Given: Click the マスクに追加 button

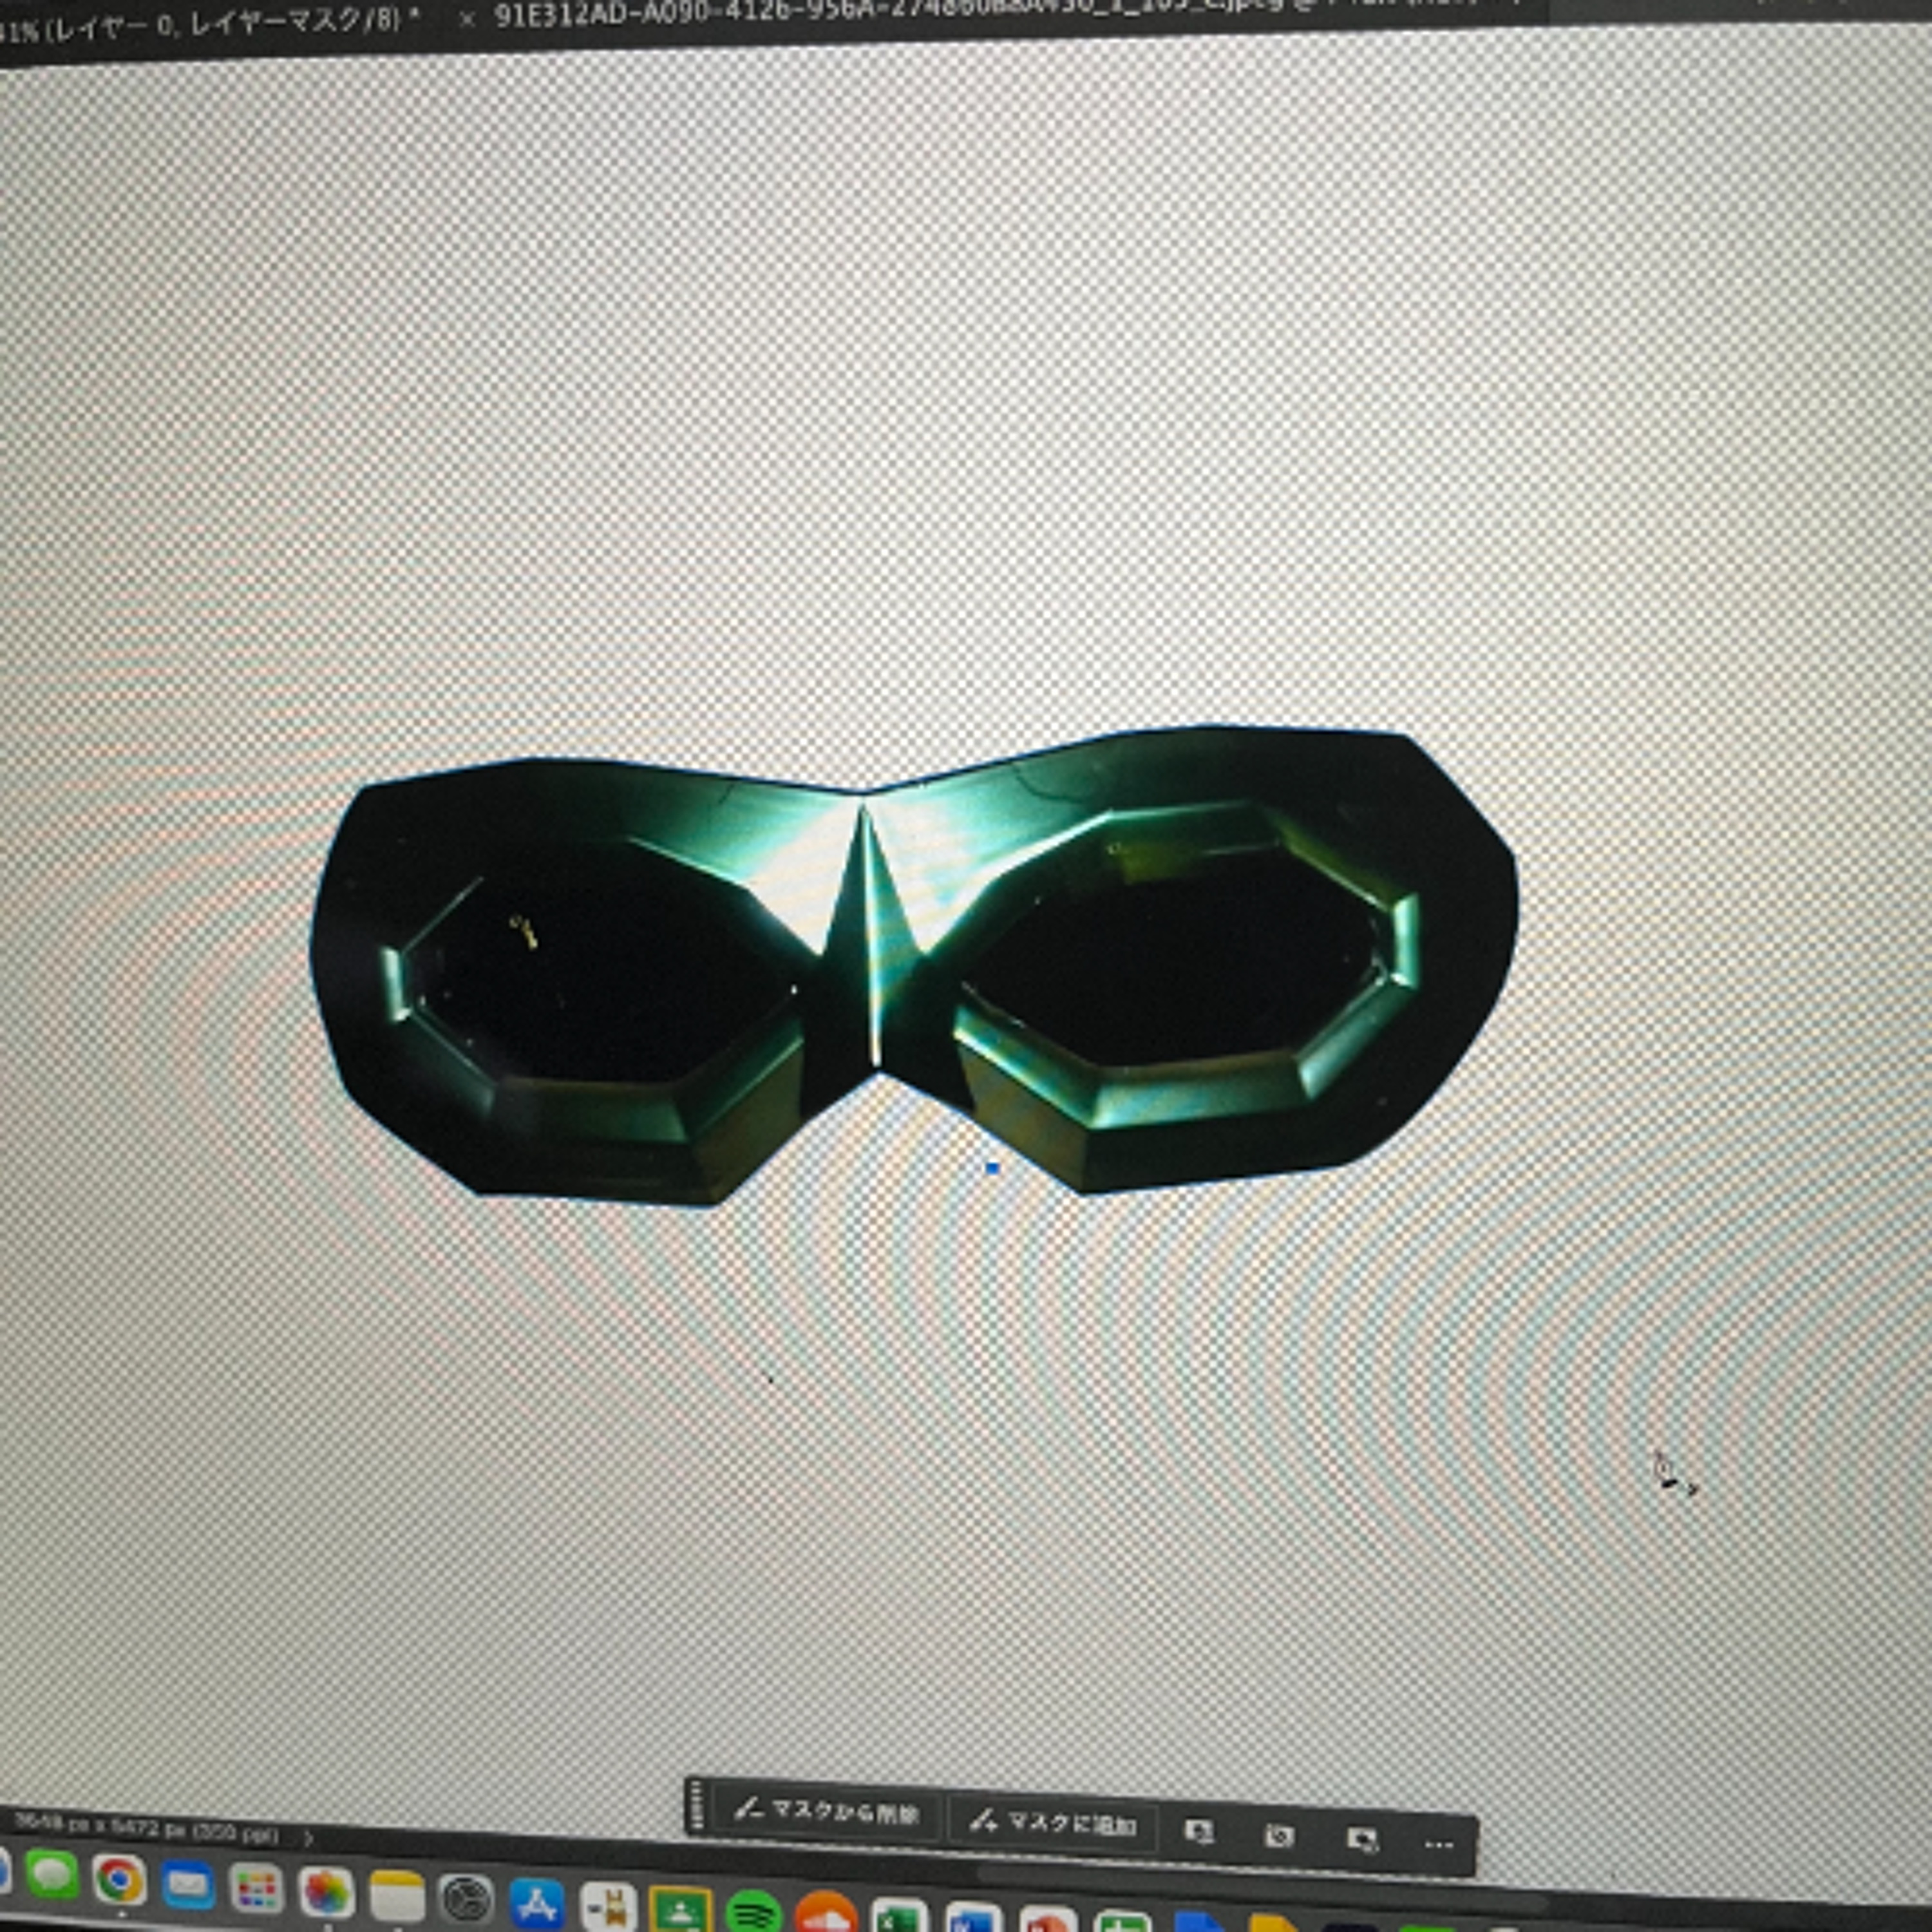Looking at the screenshot, I should point(1052,1824).
